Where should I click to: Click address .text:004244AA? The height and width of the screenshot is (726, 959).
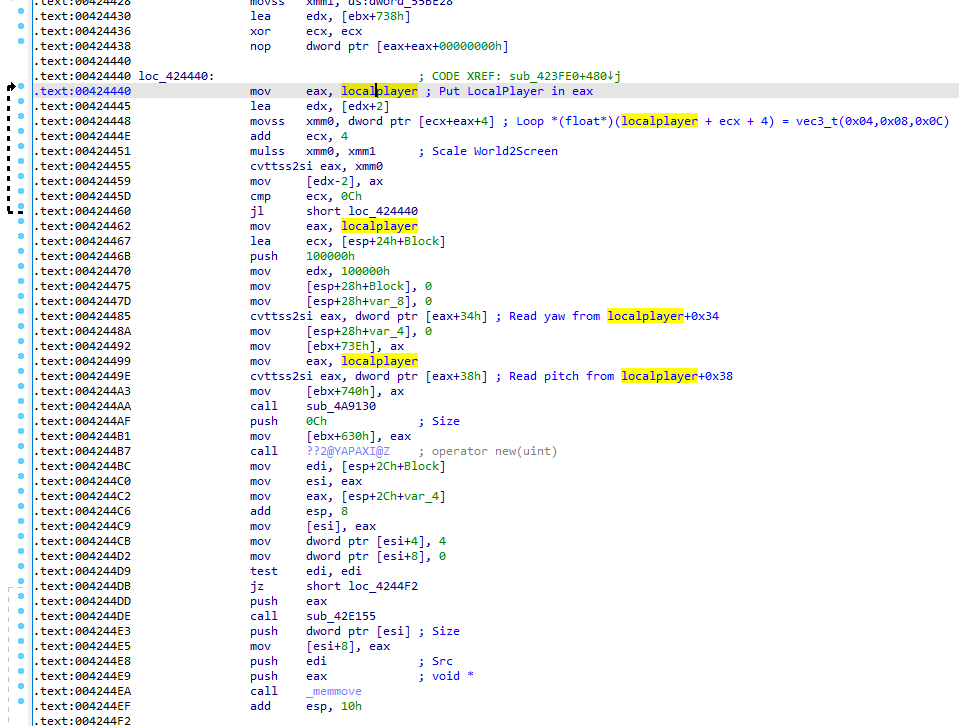click(82, 406)
